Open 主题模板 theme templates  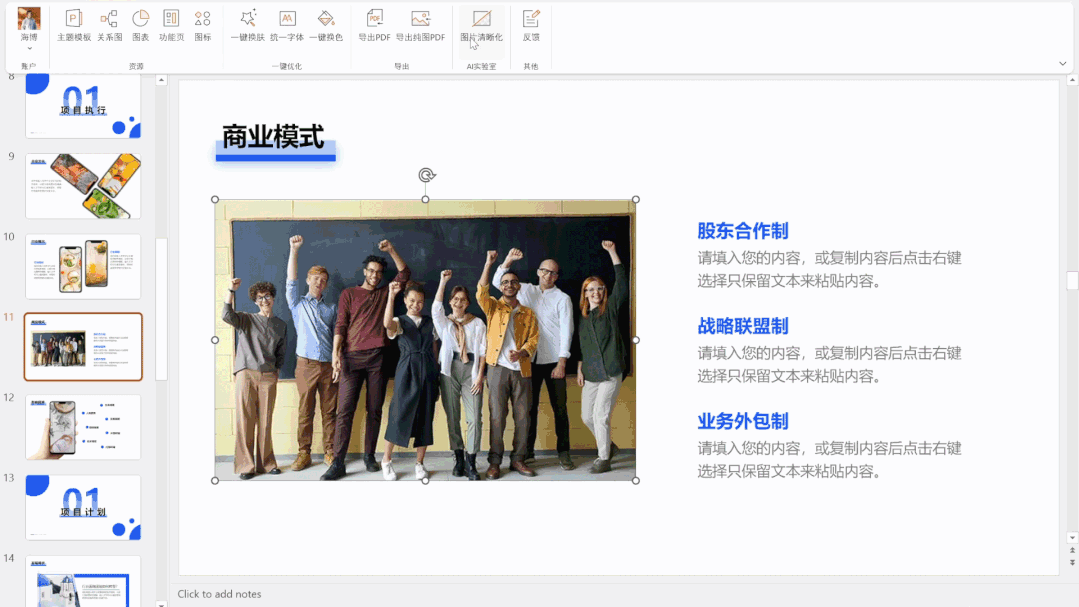74,25
